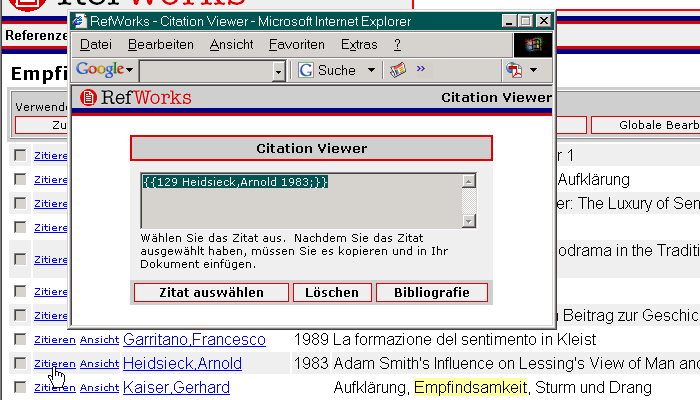Click the PDF converter toolbar icon

pyautogui.click(x=514, y=70)
